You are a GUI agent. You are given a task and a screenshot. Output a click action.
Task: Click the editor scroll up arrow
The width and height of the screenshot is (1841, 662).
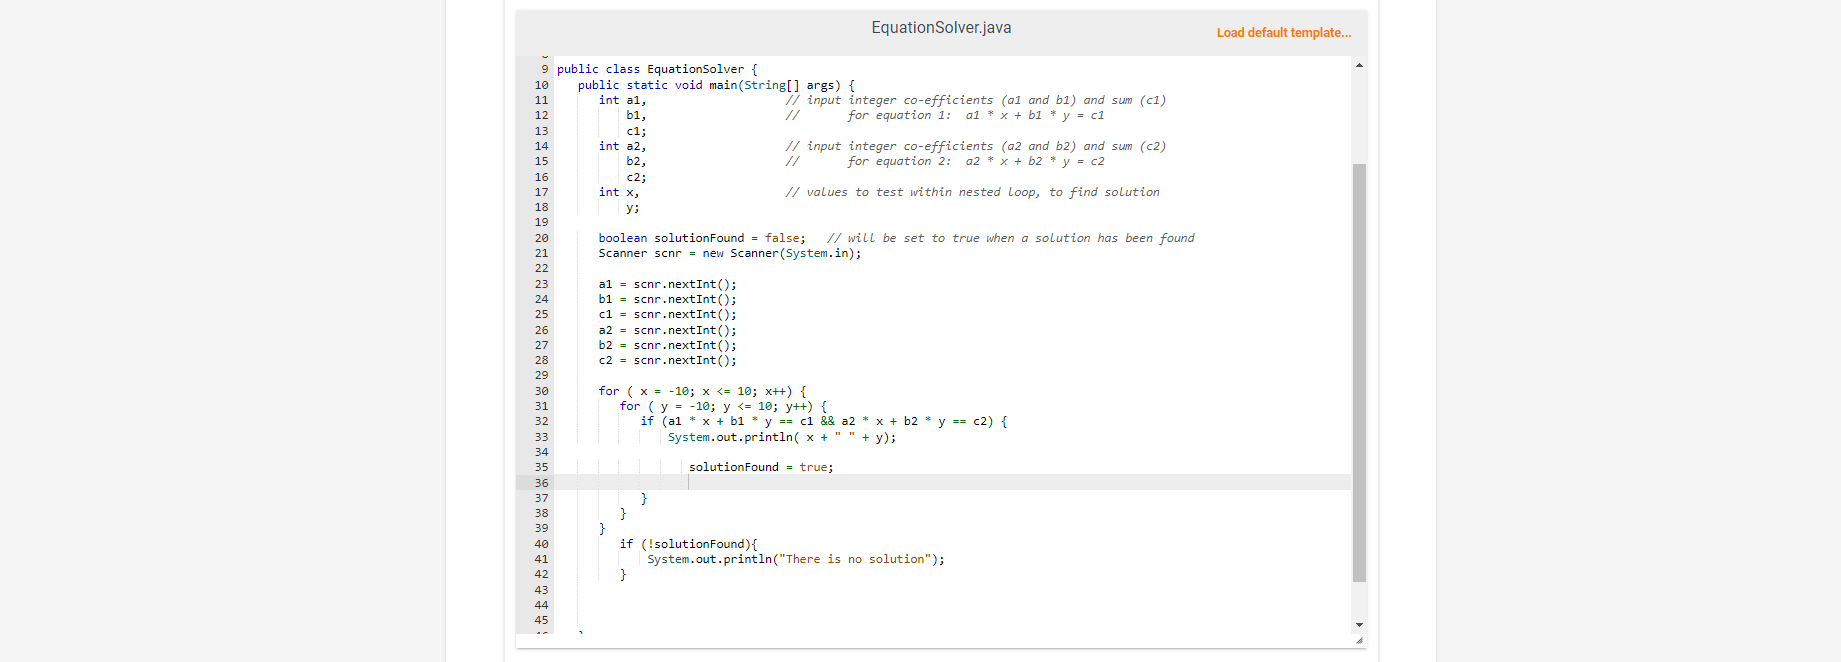coord(1359,65)
